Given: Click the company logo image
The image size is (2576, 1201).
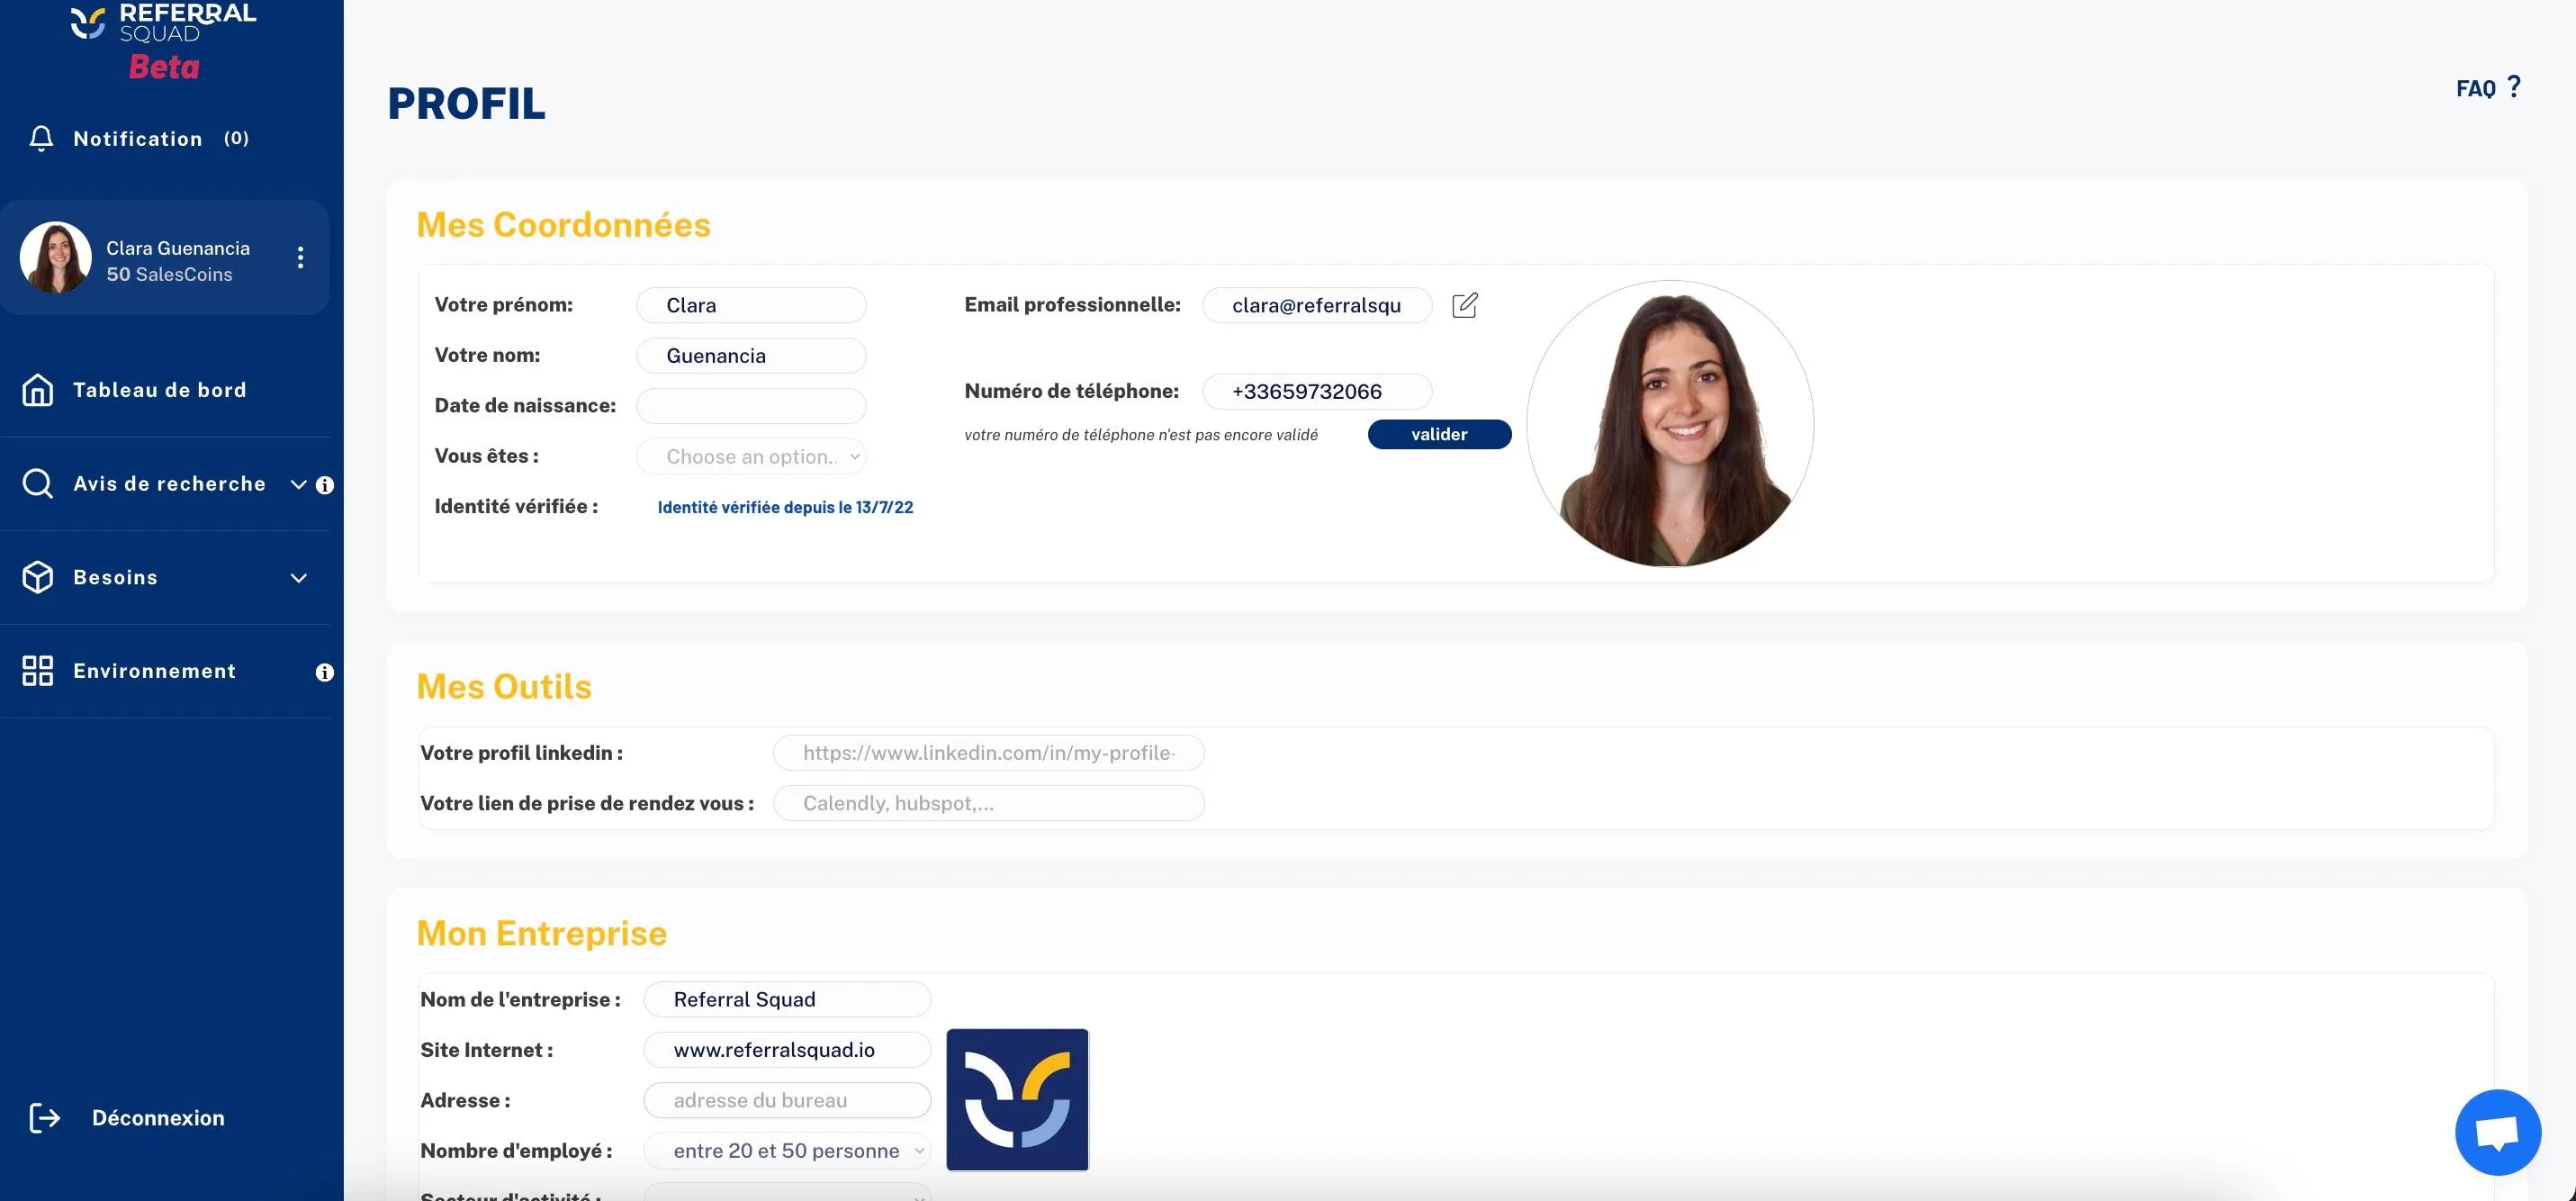Looking at the screenshot, I should tap(1017, 1100).
